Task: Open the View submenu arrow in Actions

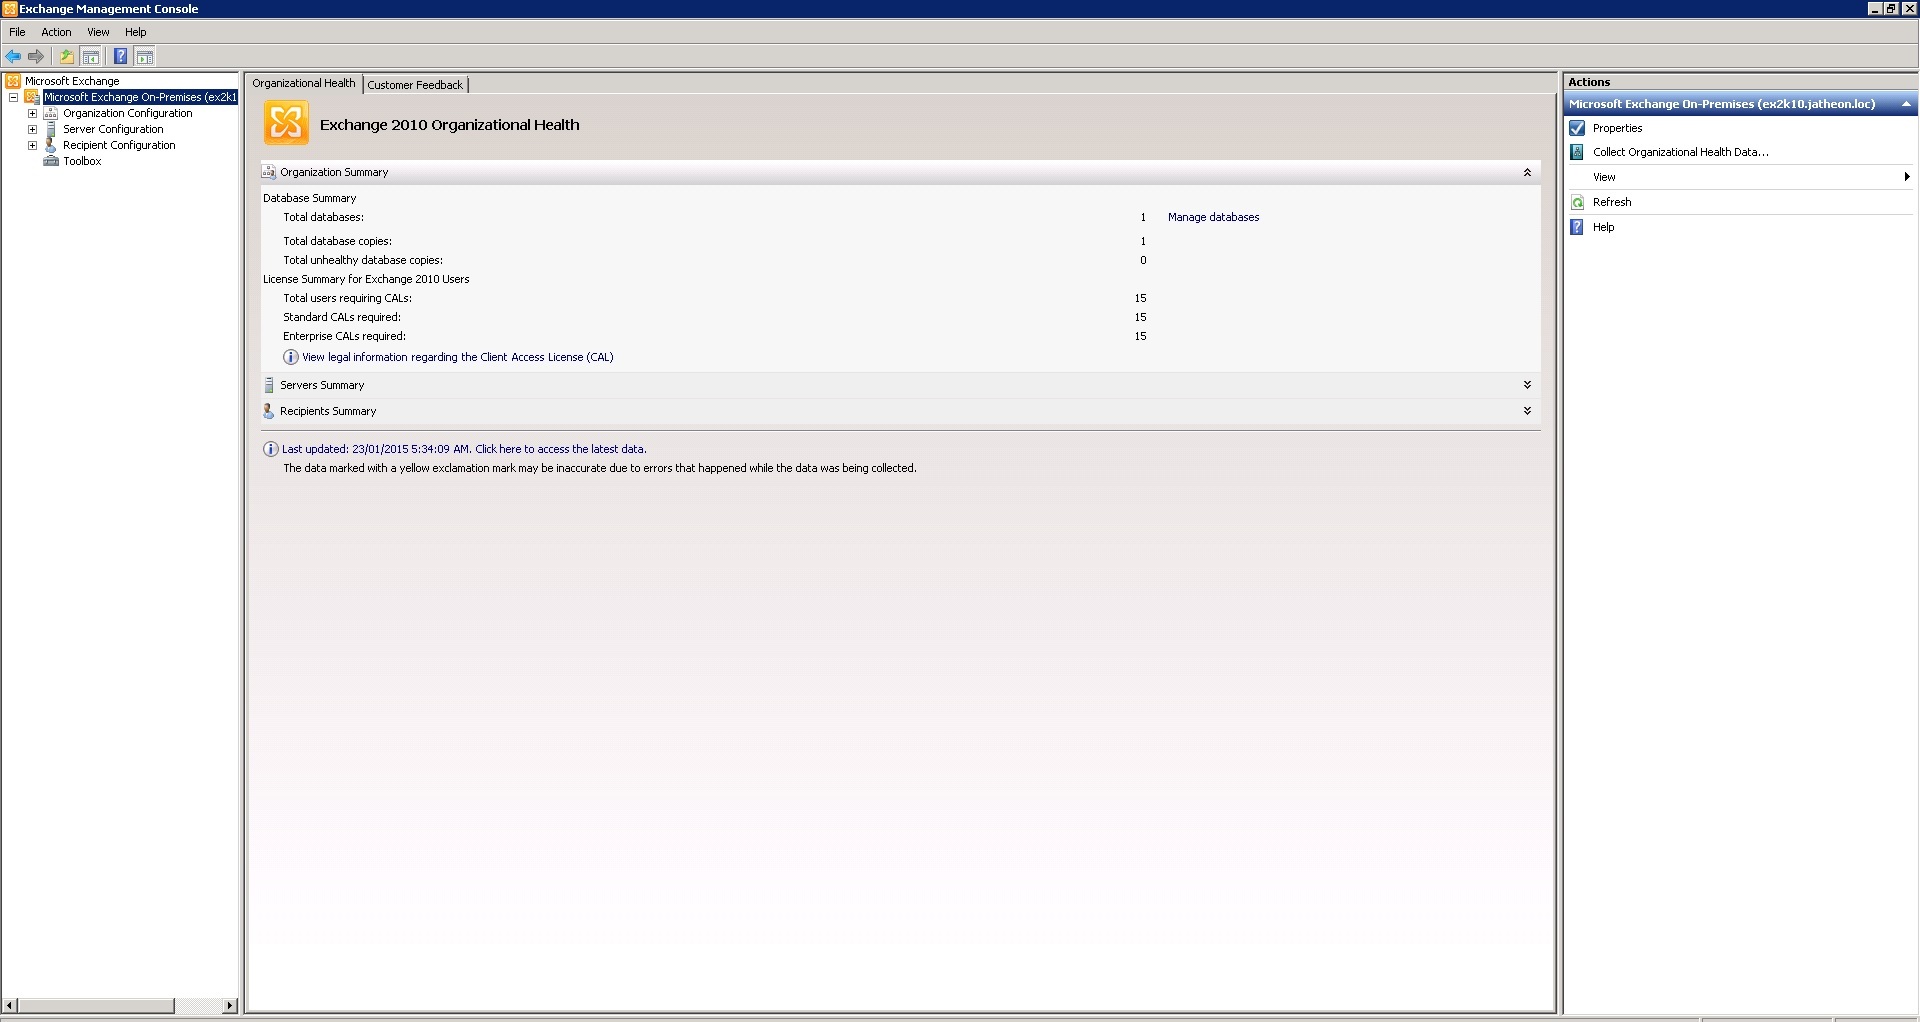Action: (x=1906, y=177)
